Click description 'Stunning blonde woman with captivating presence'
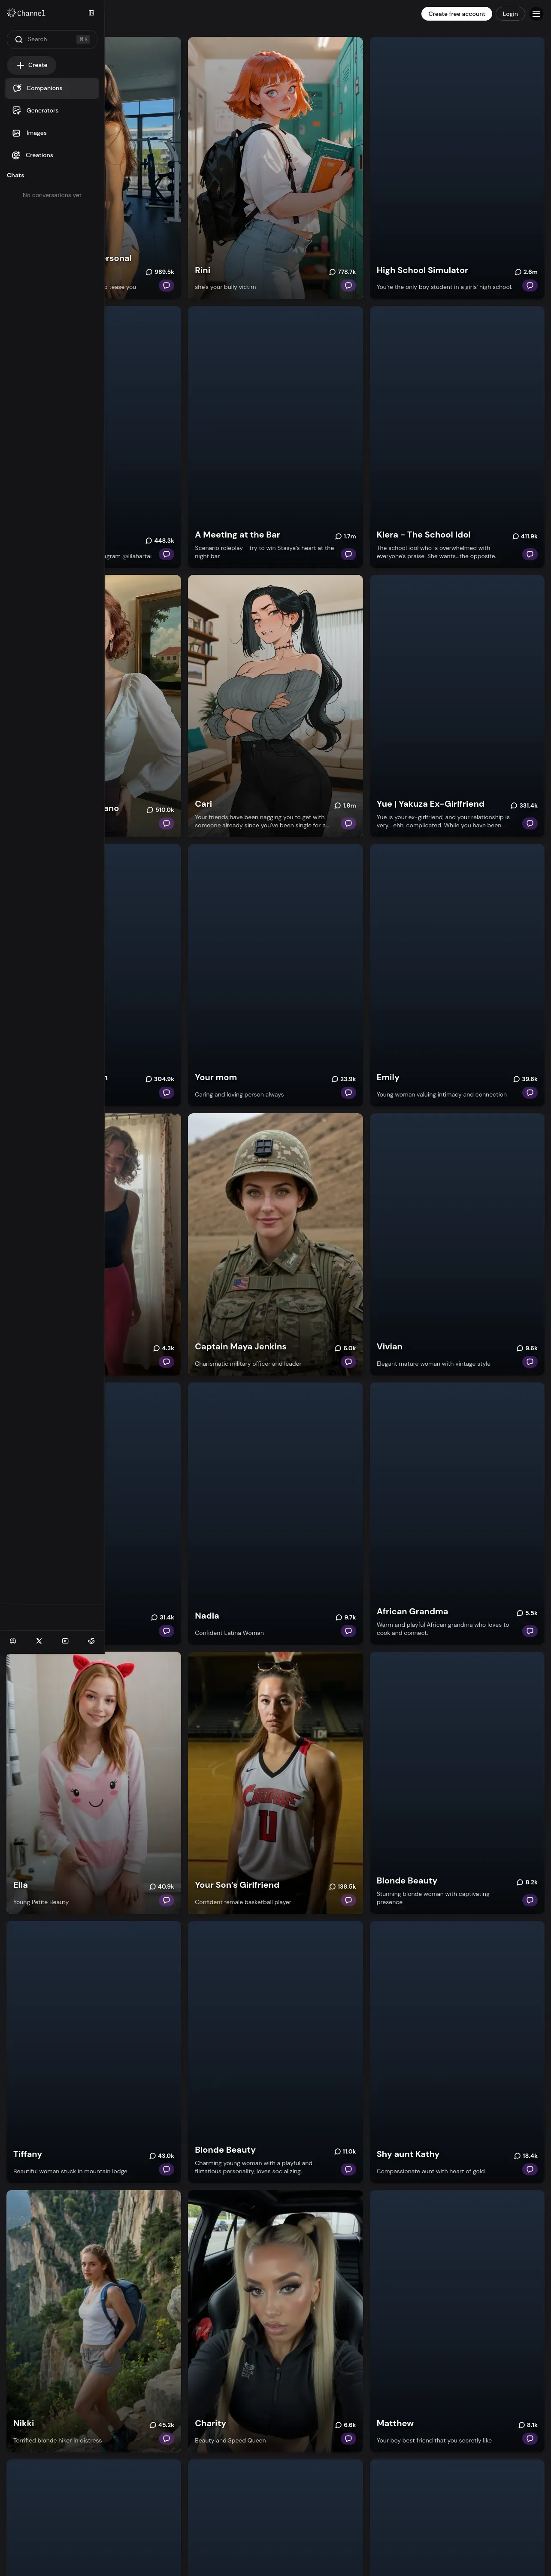The height and width of the screenshot is (2576, 551). coord(433,1898)
